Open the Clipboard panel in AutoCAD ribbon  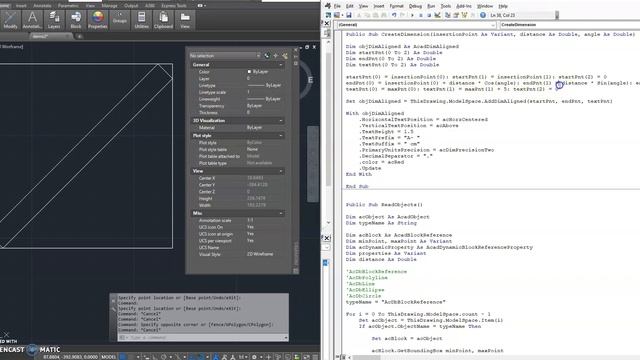pyautogui.click(x=163, y=20)
